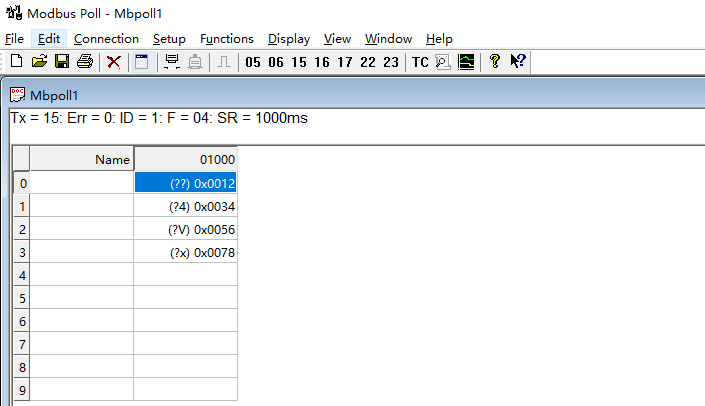Viewport: 705px width, 406px height.
Task: Click row header number 7
Action: point(22,344)
